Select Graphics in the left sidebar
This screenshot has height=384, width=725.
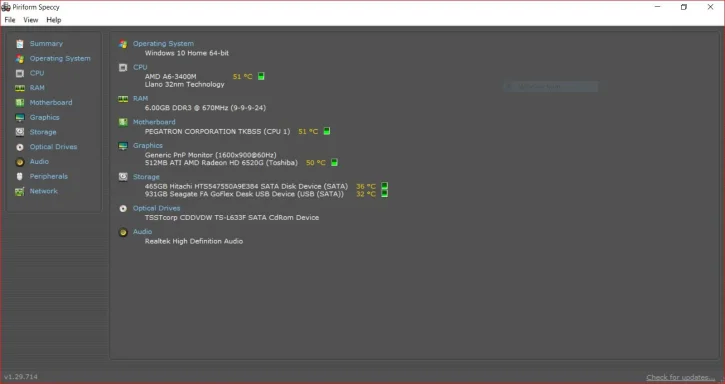[x=44, y=118]
